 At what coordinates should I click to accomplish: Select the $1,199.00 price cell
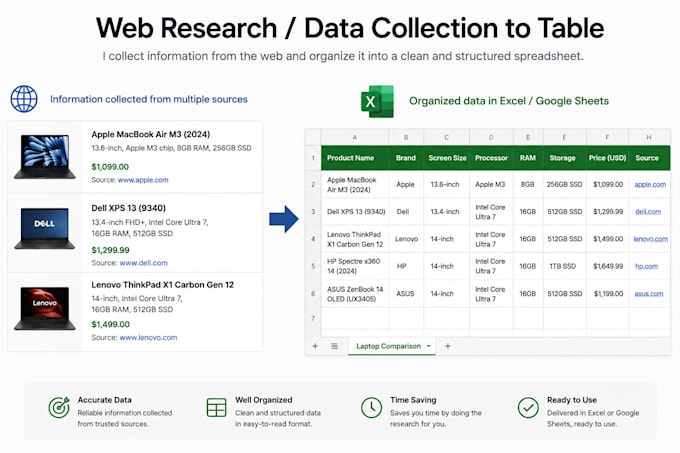[607, 293]
